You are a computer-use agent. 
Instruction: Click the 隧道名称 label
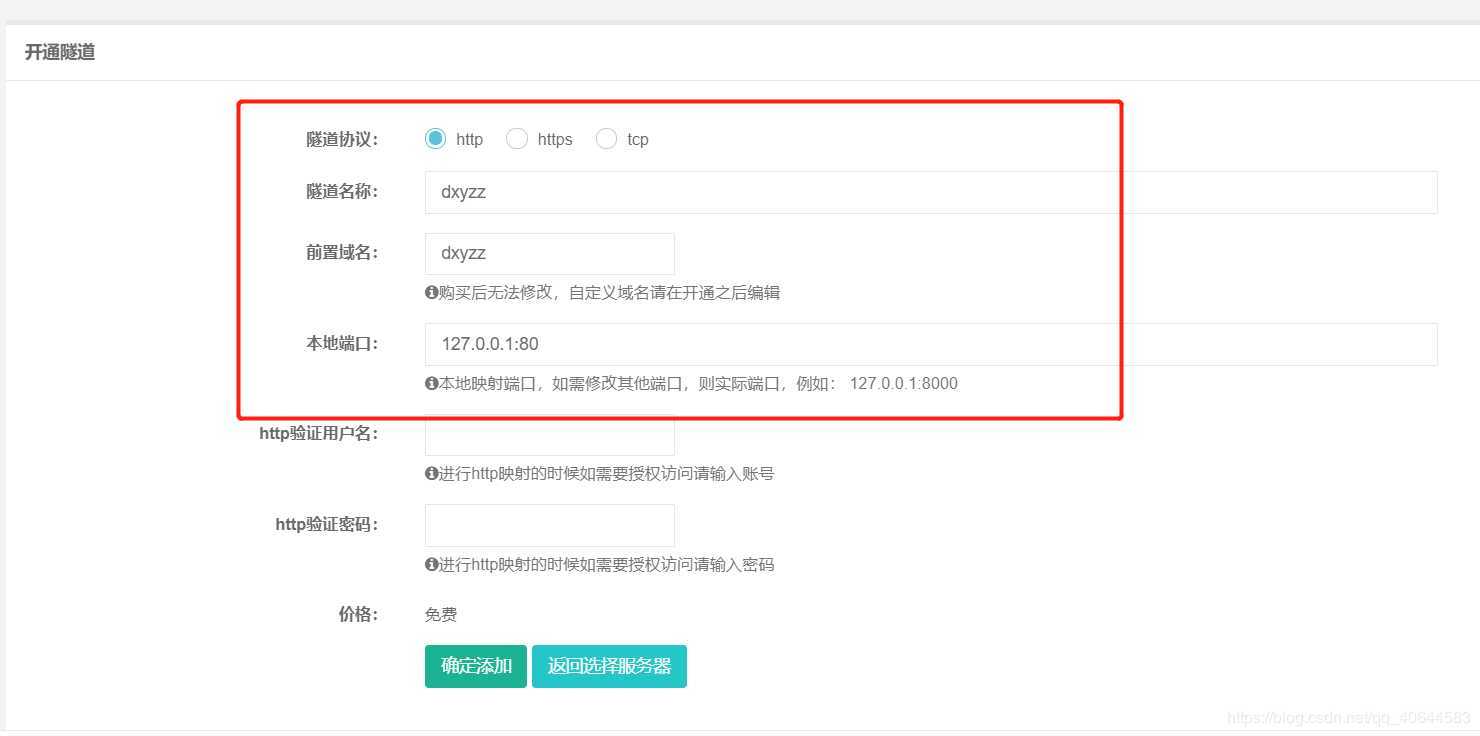[x=342, y=191]
